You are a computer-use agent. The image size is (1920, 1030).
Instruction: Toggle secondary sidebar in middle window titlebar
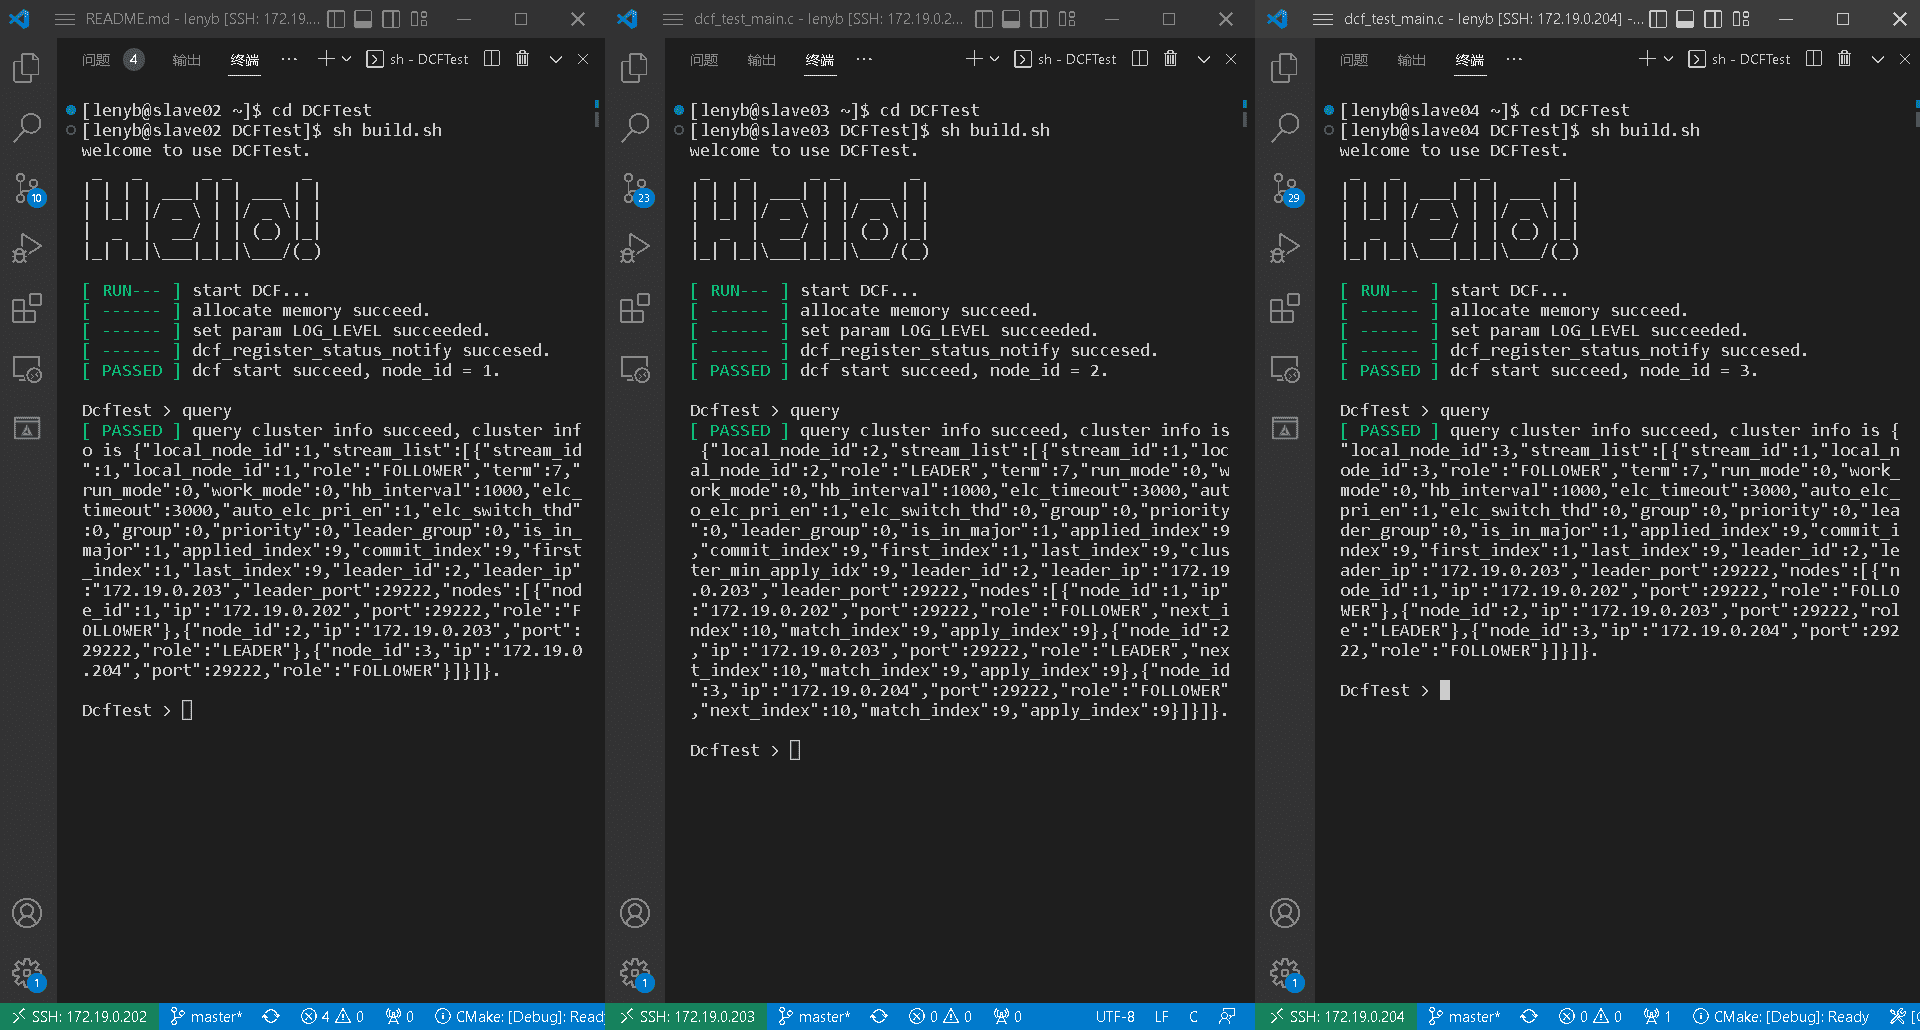[x=1039, y=19]
